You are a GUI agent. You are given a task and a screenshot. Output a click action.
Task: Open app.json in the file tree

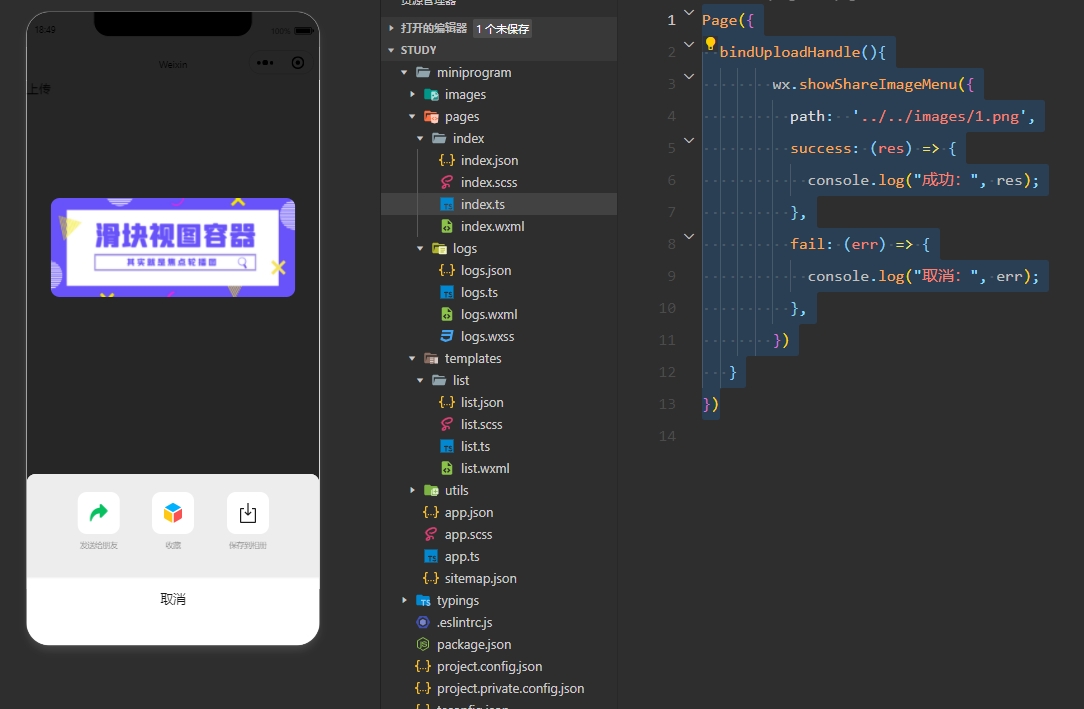click(x=468, y=512)
